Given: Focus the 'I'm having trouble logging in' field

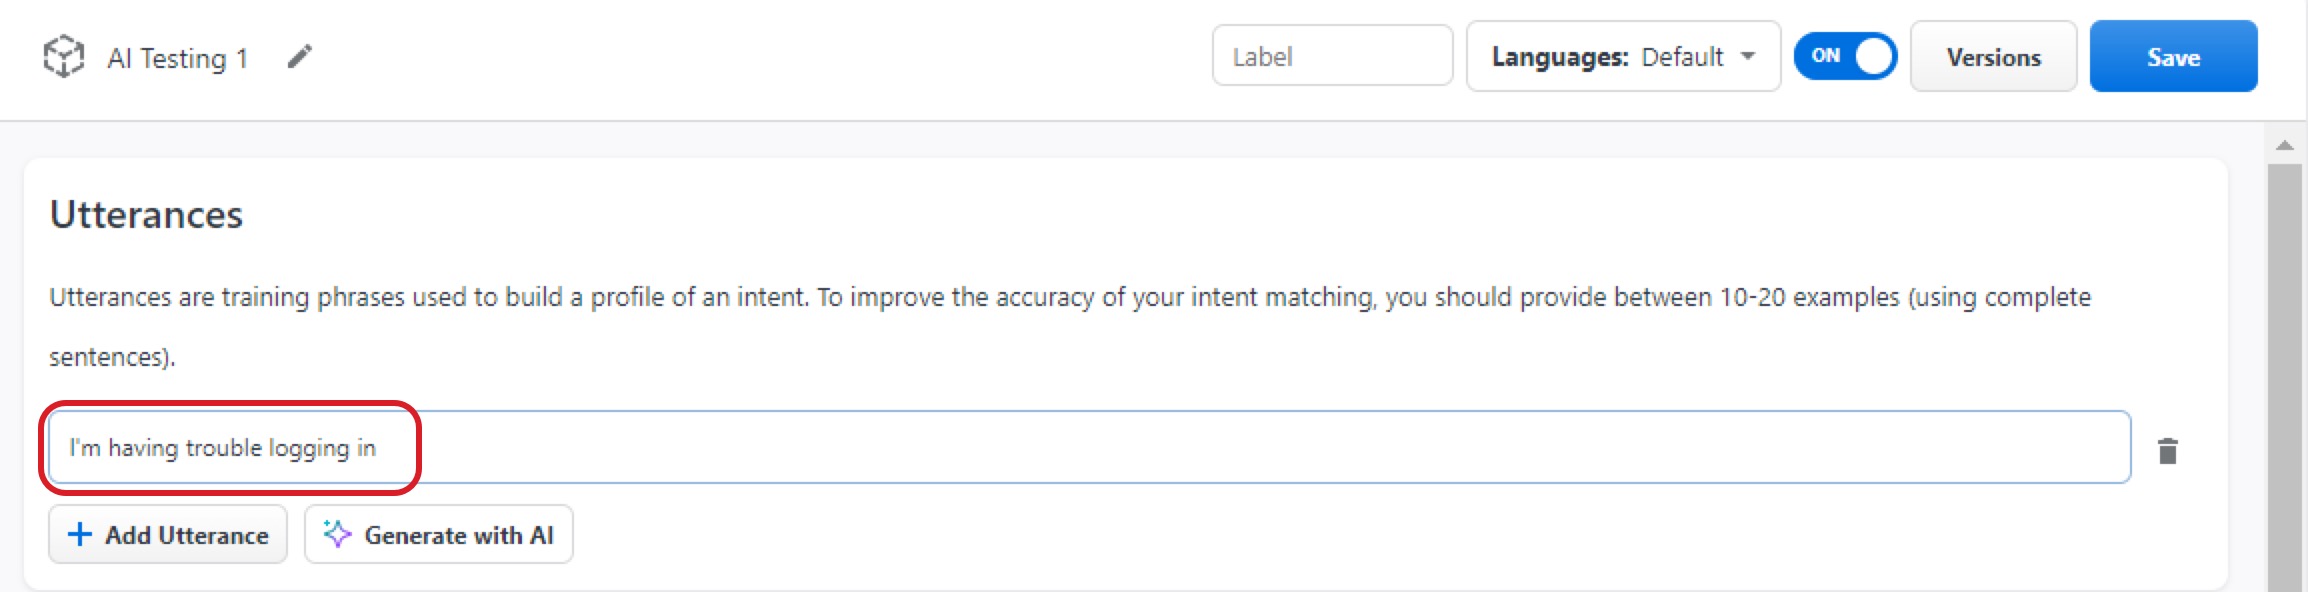Looking at the screenshot, I should (x=1088, y=448).
